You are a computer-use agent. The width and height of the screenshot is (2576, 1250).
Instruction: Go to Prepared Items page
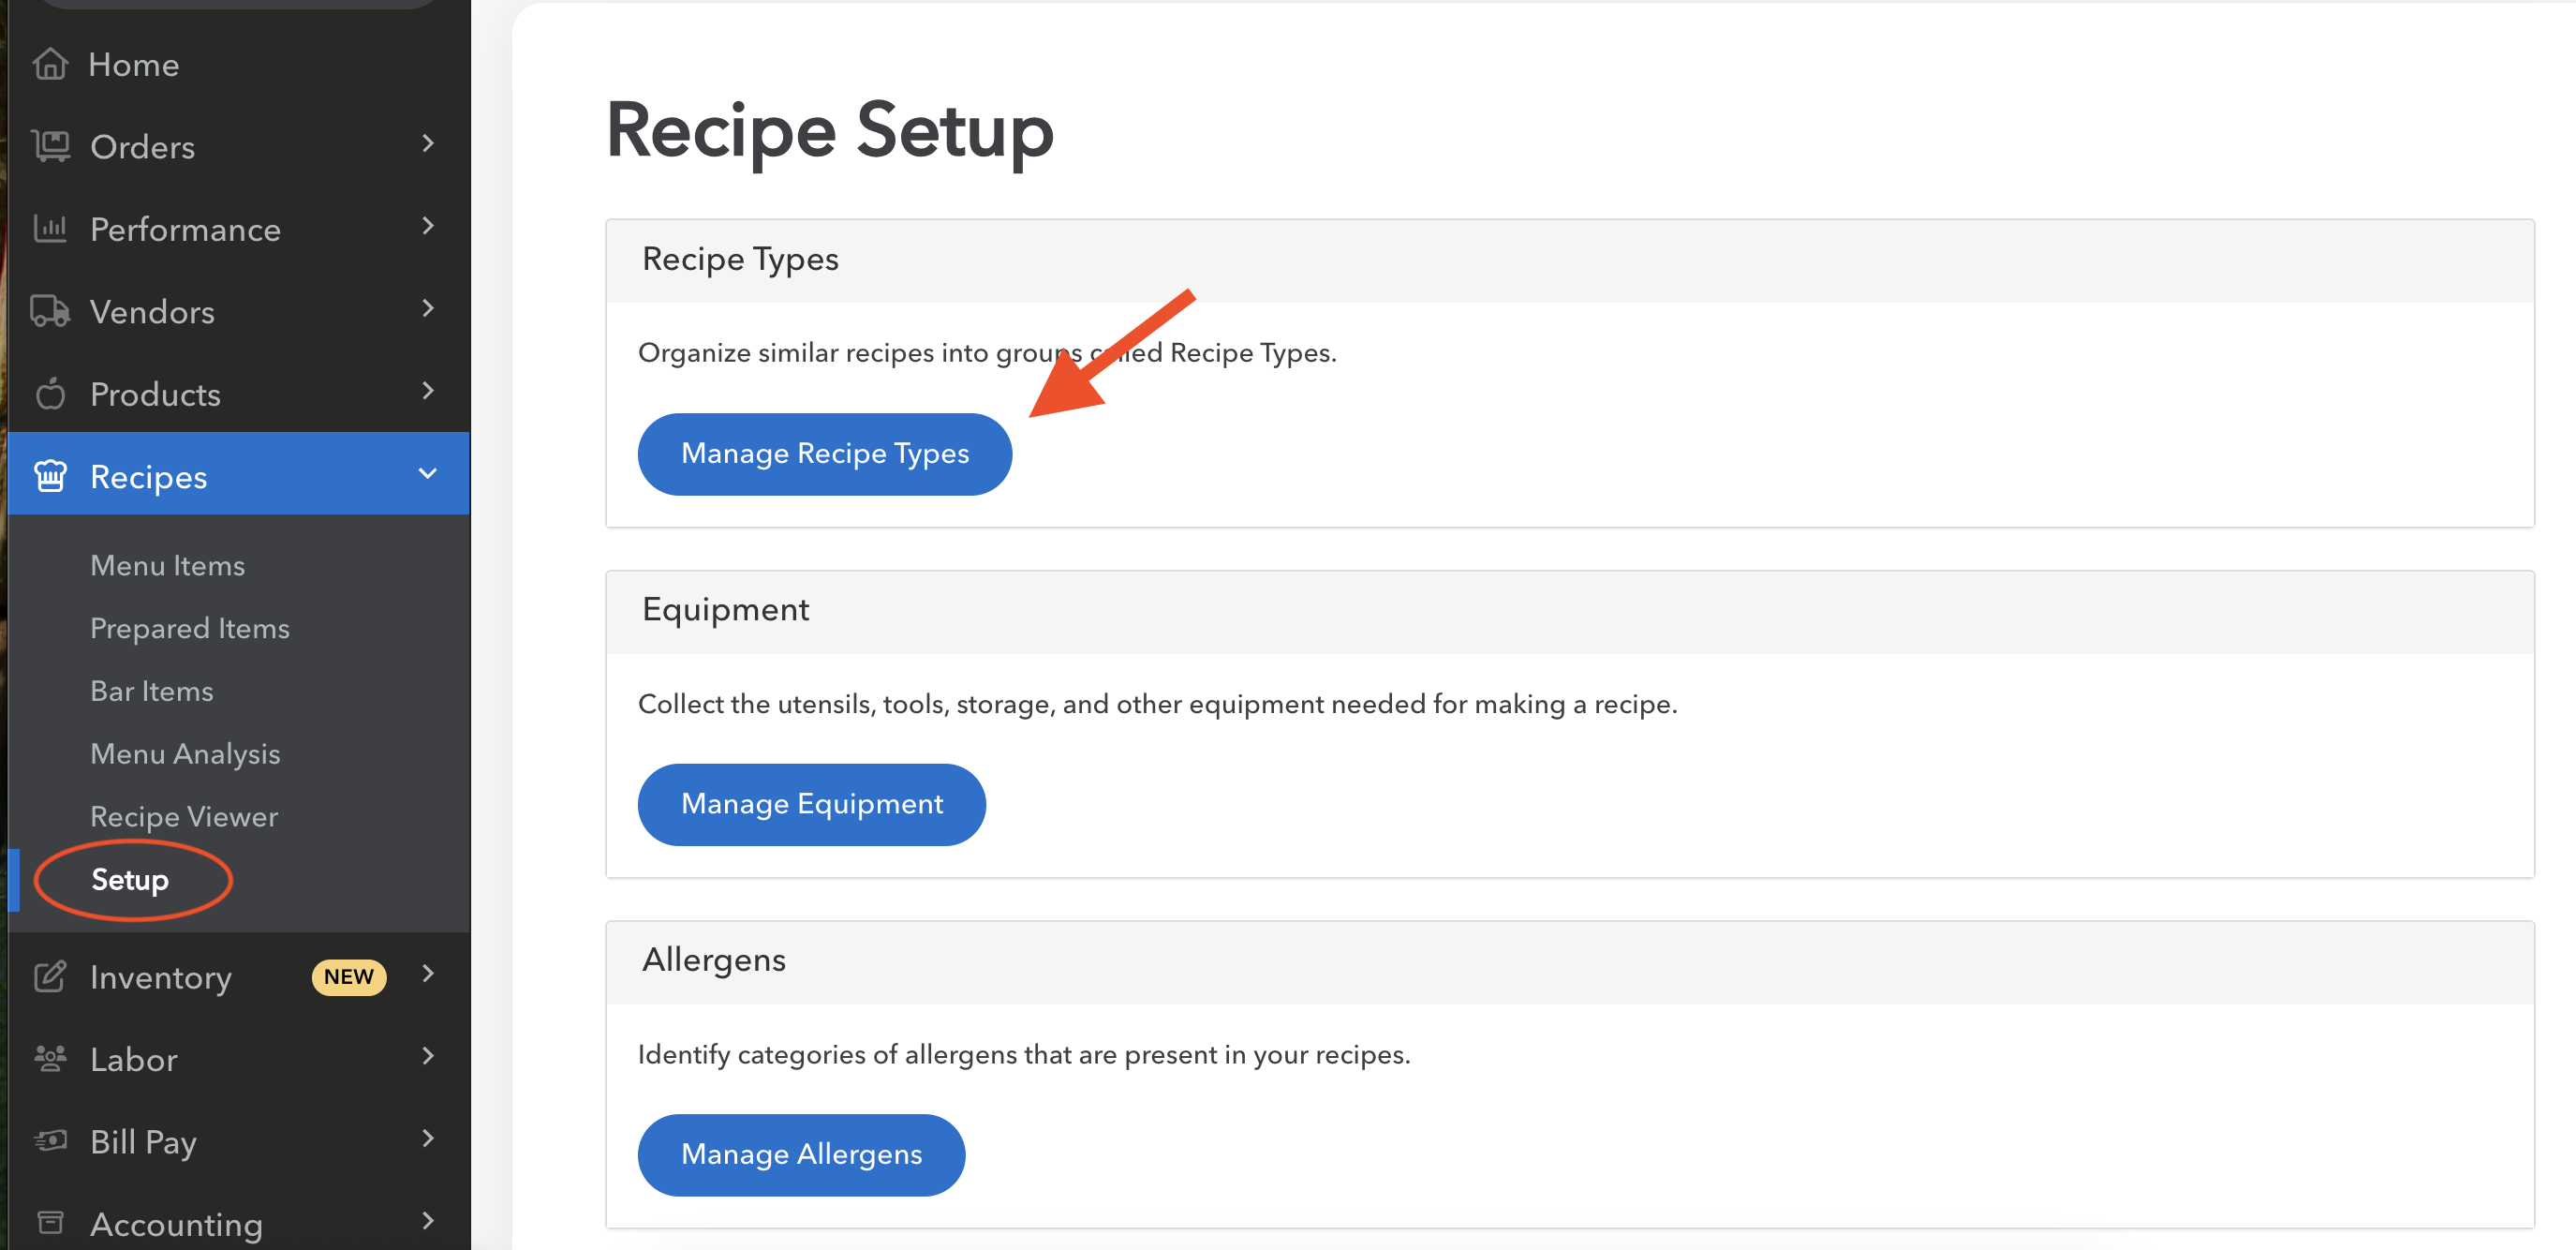(190, 629)
